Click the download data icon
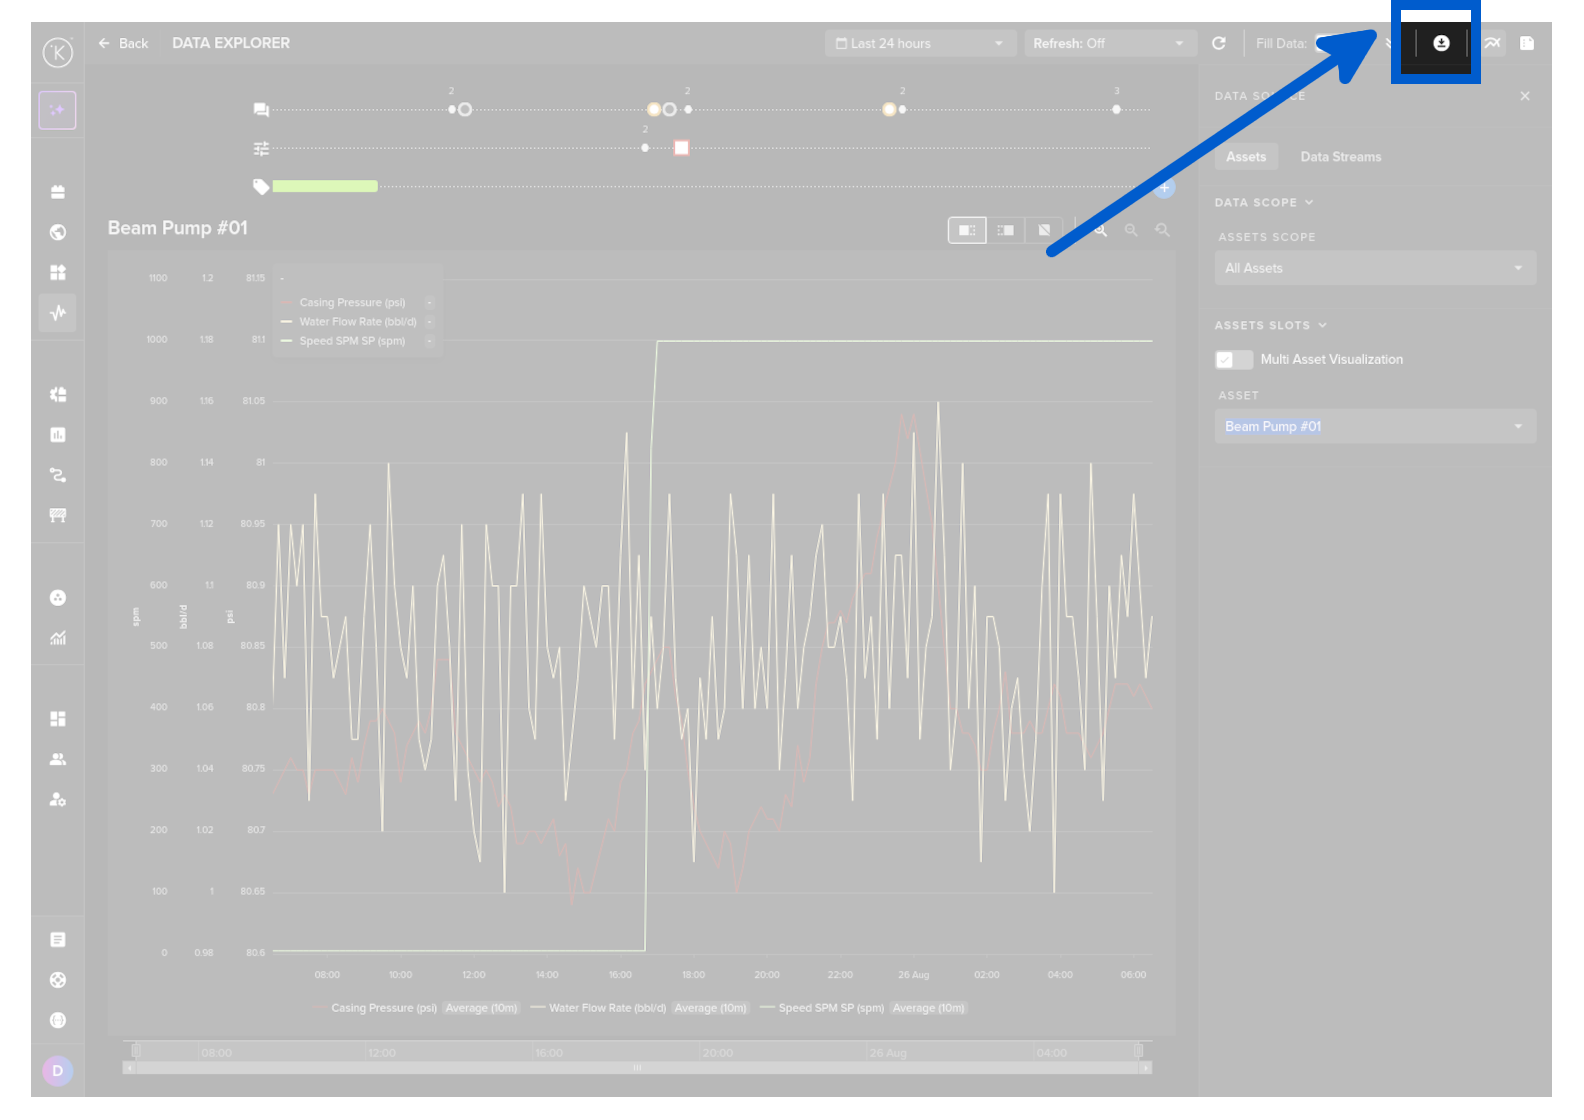Image resolution: width=1584 pixels, height=1120 pixels. [x=1441, y=43]
